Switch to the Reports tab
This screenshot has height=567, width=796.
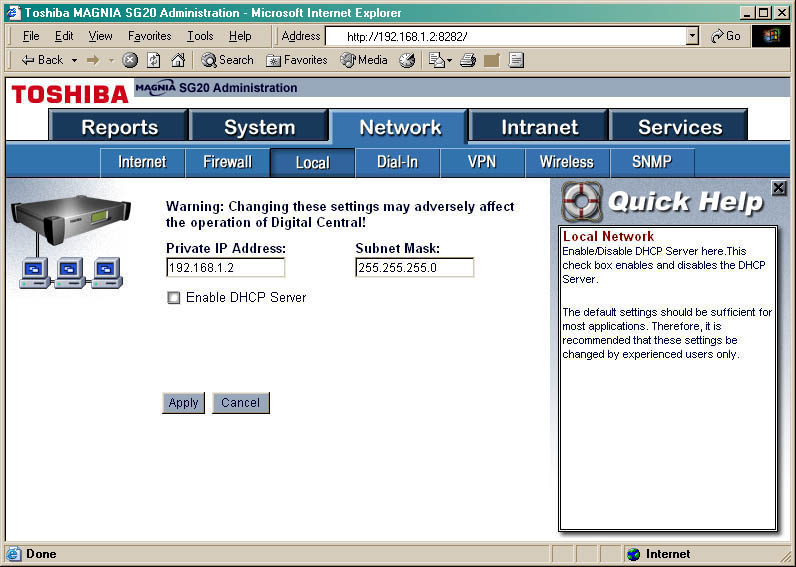click(119, 126)
